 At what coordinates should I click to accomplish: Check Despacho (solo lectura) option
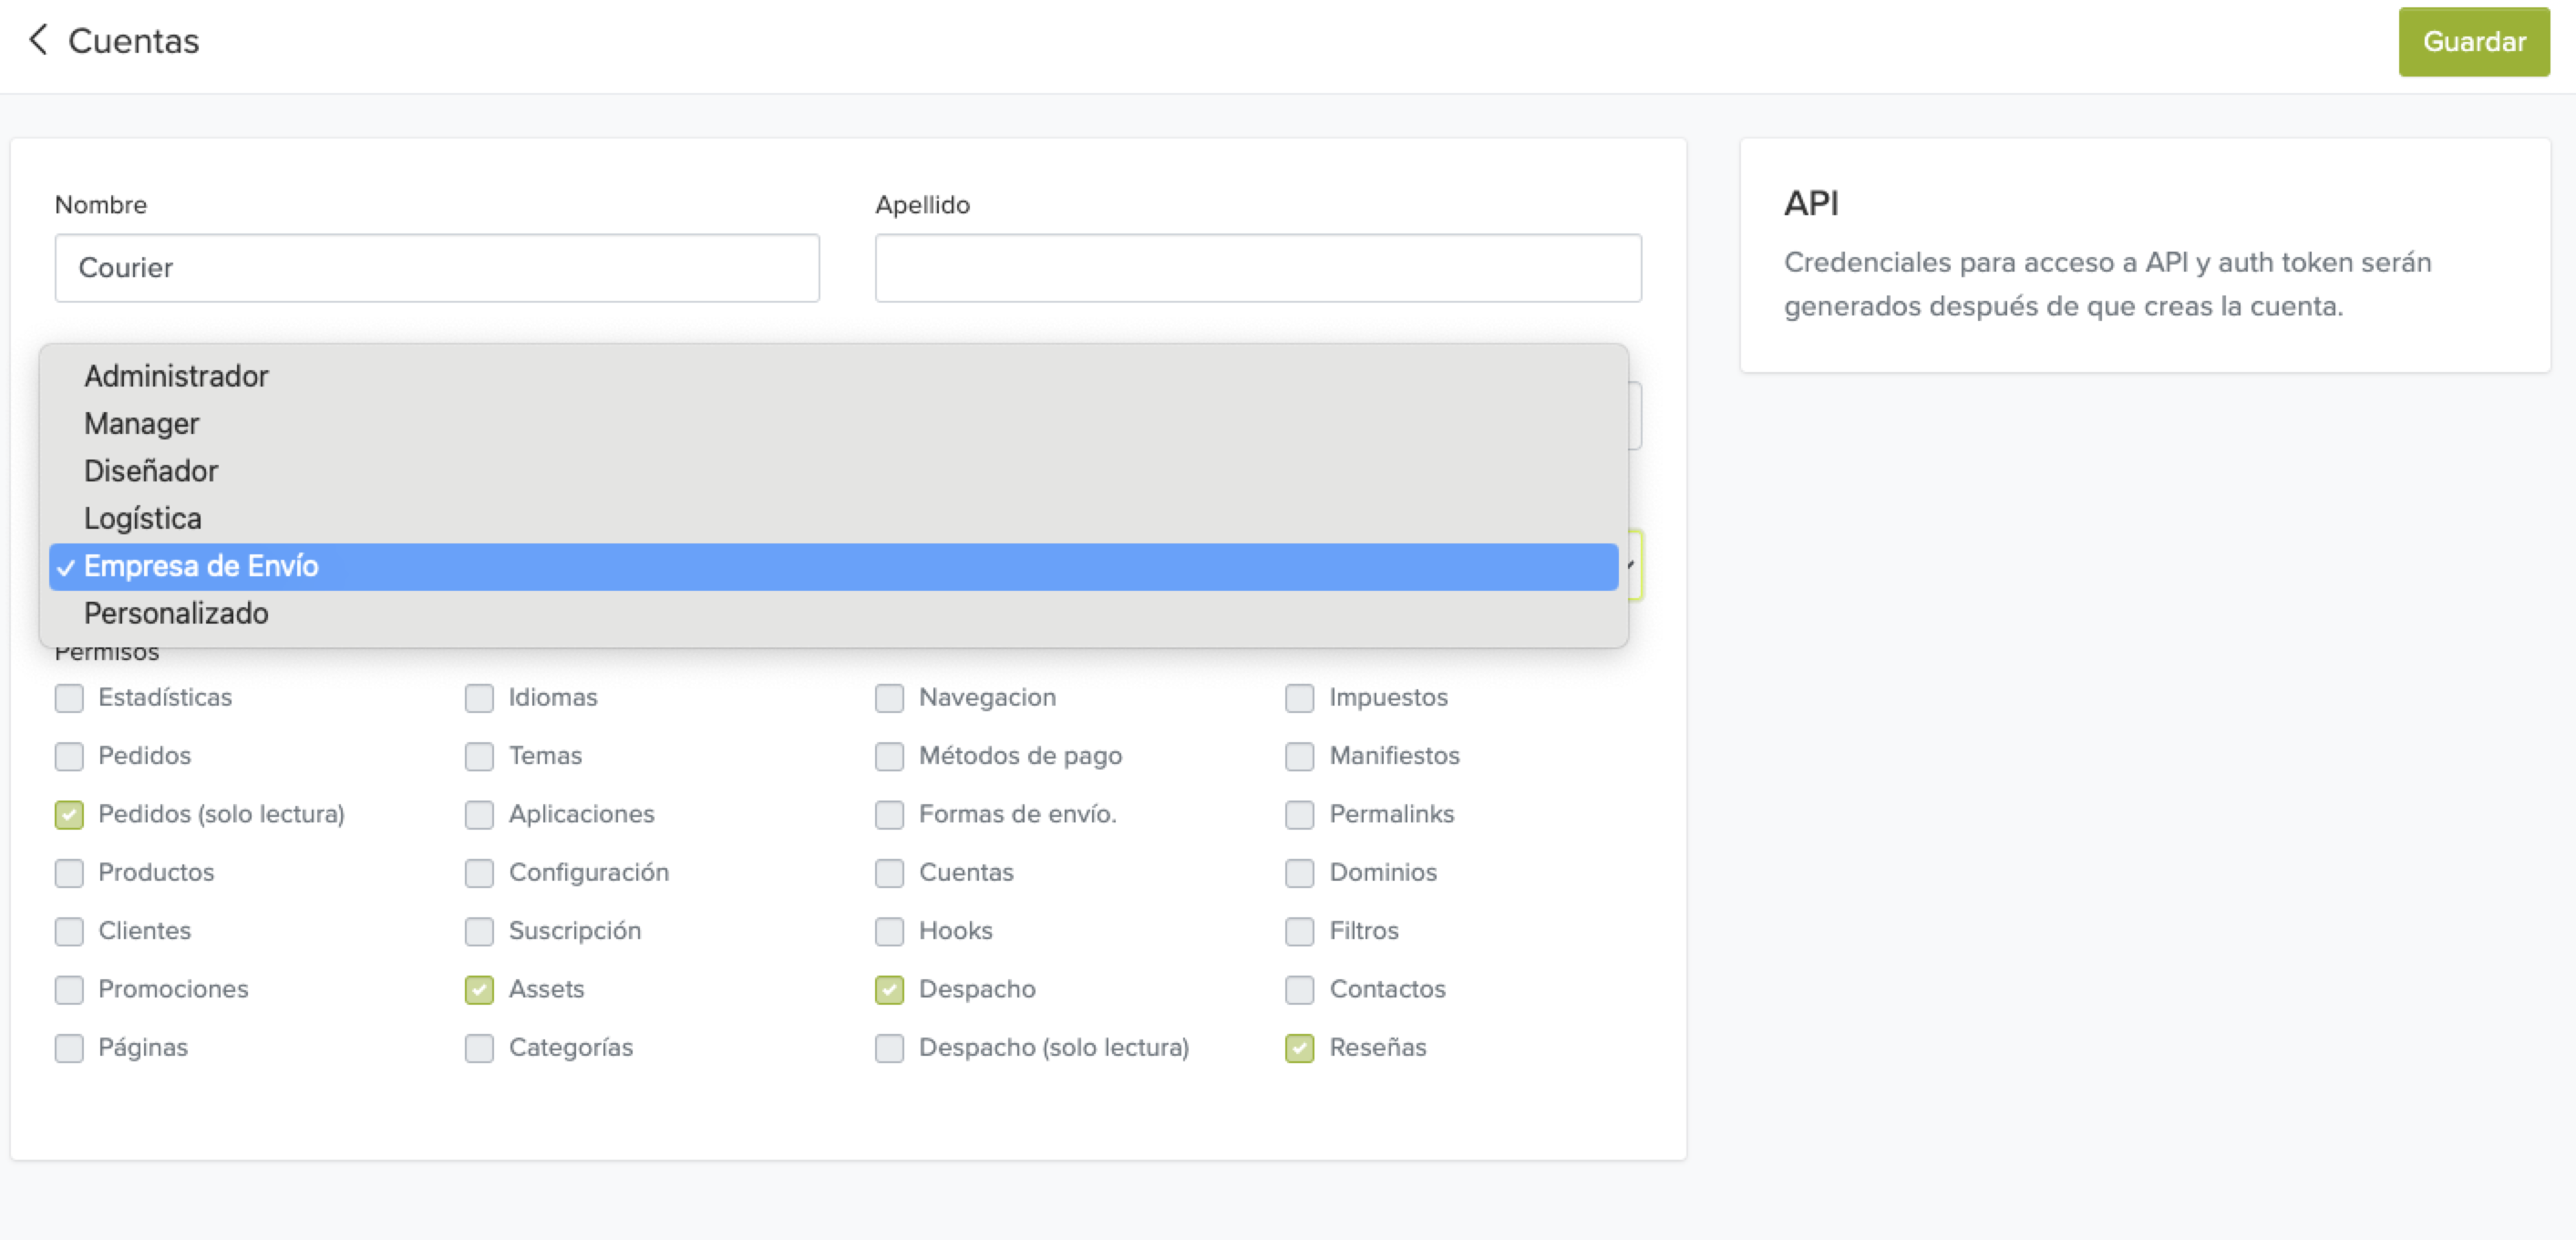pyautogui.click(x=889, y=1048)
